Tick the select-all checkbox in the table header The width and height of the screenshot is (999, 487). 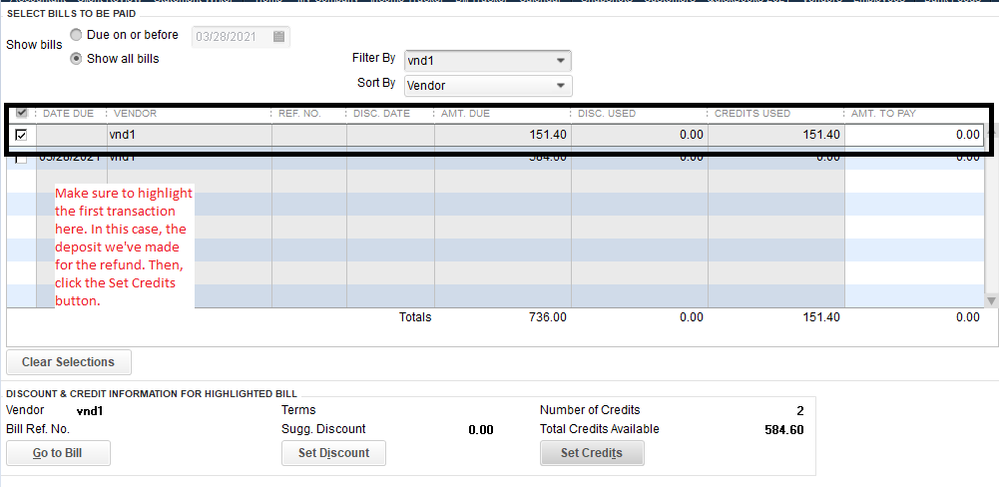point(22,114)
